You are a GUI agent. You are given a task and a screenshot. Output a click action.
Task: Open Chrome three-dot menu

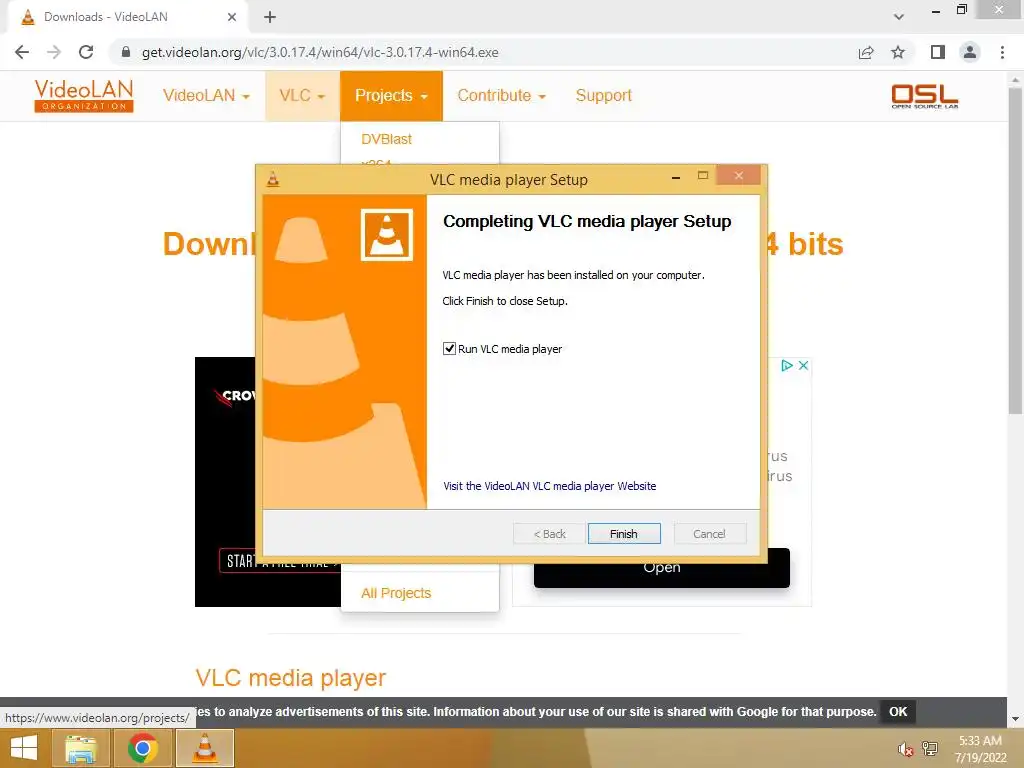(x=1002, y=52)
